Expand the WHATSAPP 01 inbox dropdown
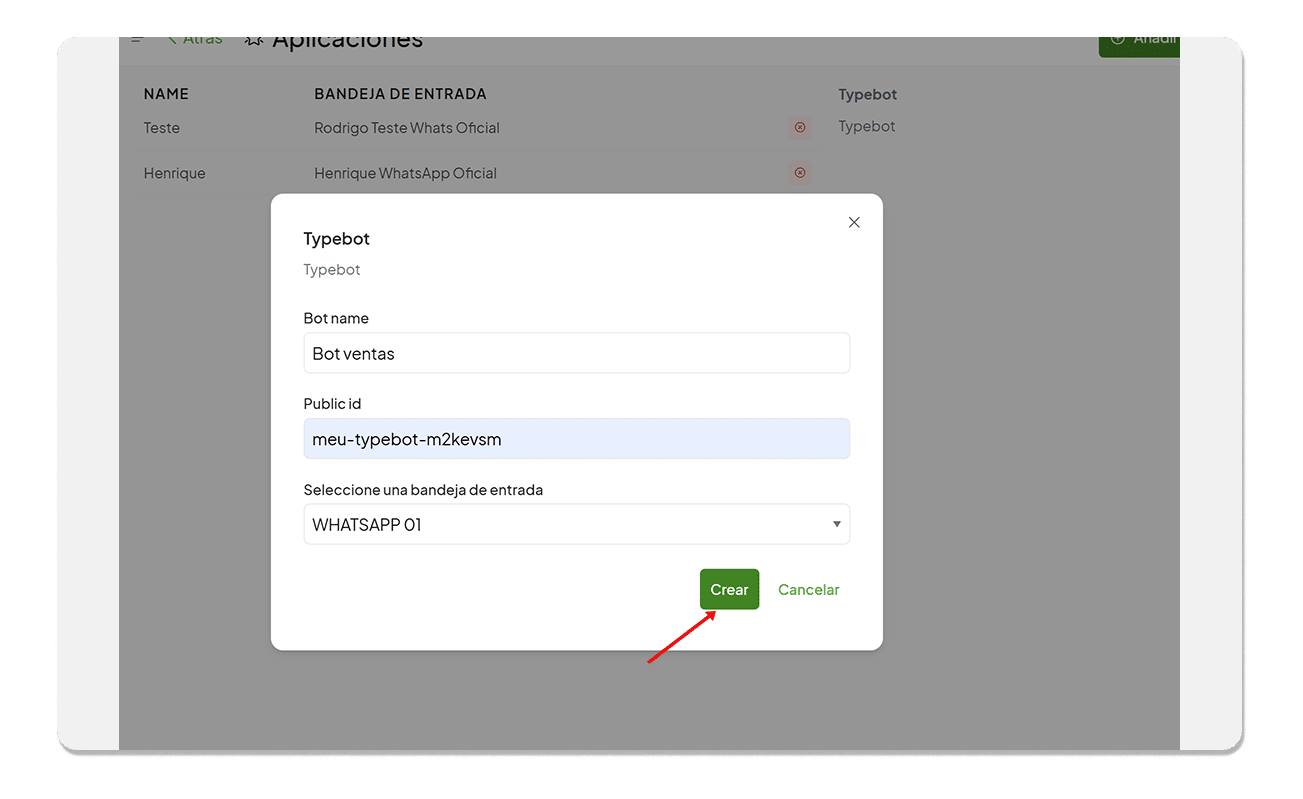Image resolution: width=1303 pixels, height=799 pixels. click(x=576, y=524)
